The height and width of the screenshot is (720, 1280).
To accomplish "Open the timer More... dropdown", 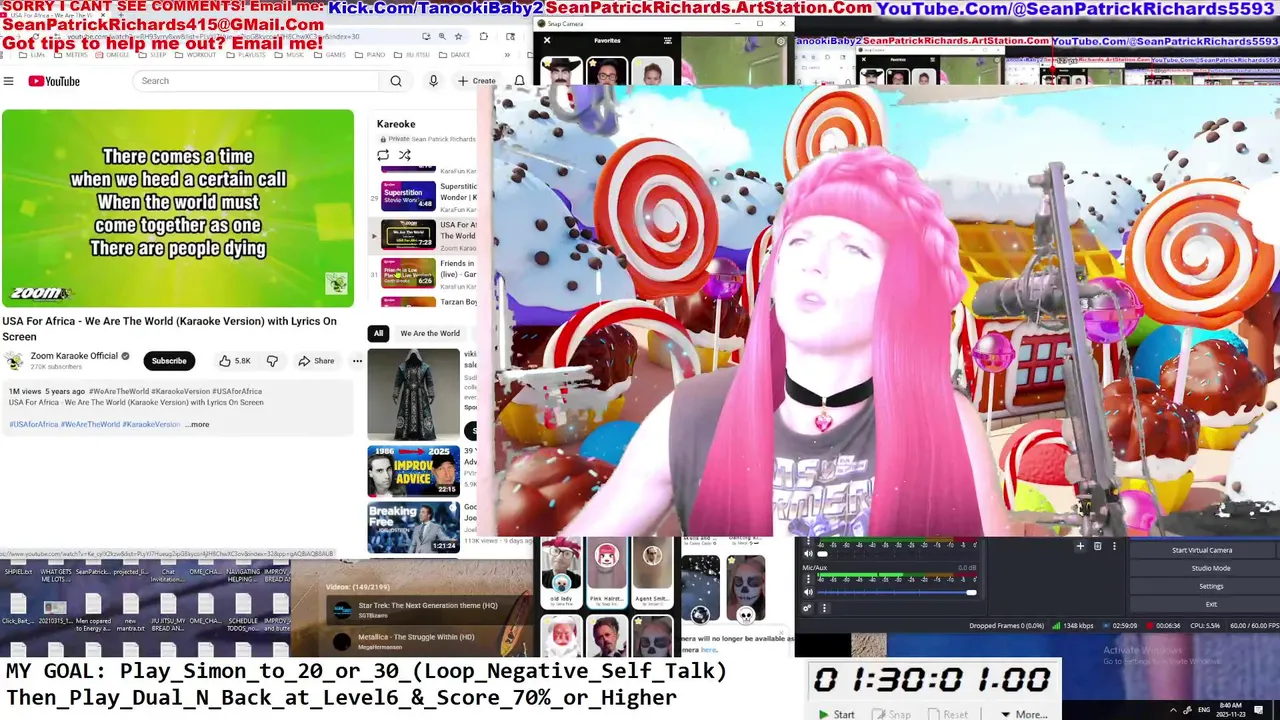I will [1023, 714].
